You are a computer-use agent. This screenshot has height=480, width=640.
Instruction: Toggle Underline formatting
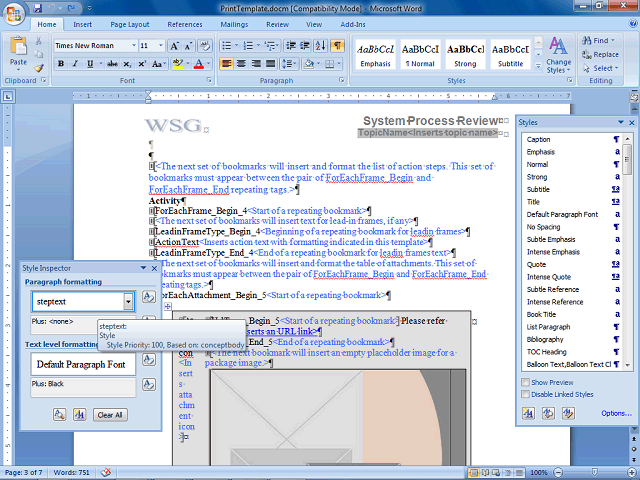point(90,64)
